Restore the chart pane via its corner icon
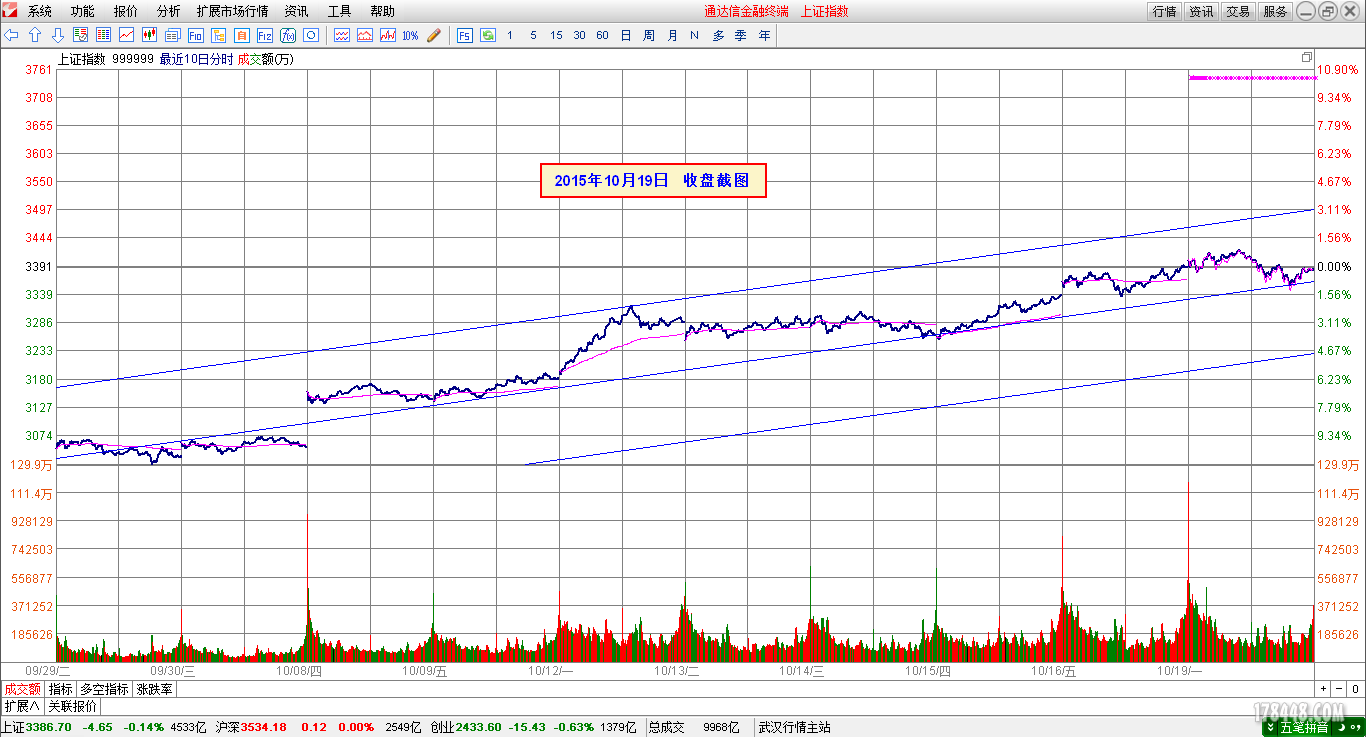Image resolution: width=1366 pixels, height=737 pixels. click(x=1306, y=58)
